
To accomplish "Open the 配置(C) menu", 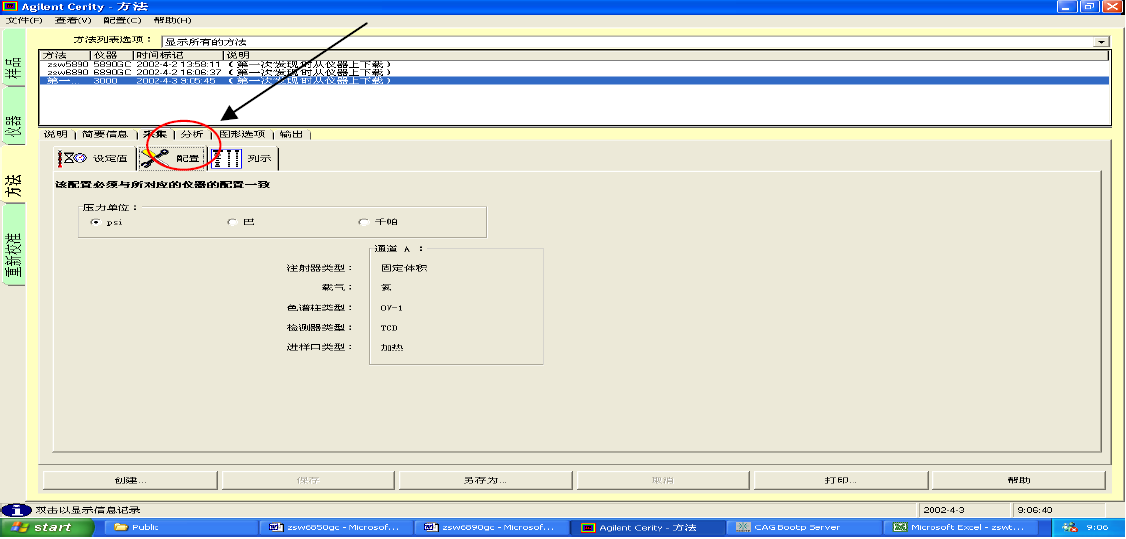I will (x=124, y=20).
